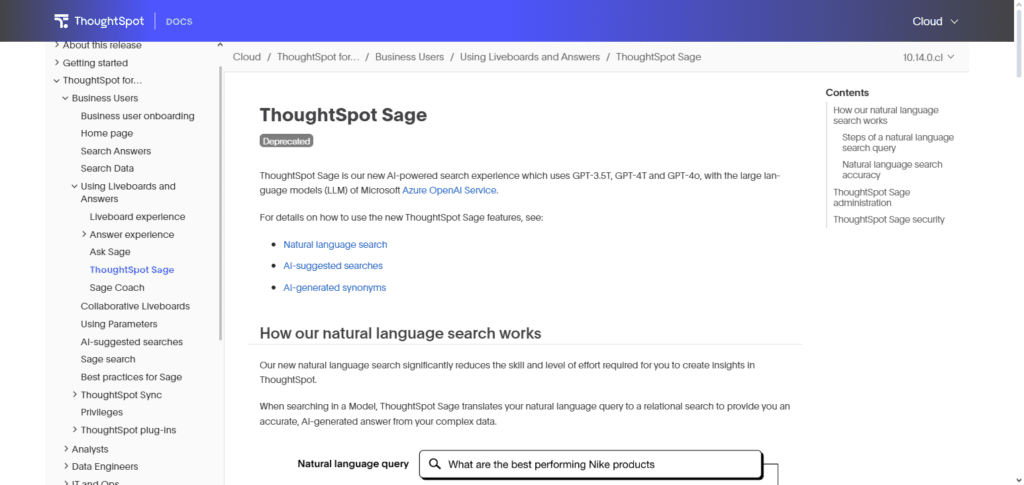Image resolution: width=1024 pixels, height=485 pixels.
Task: Open Sage search in sidebar
Action: point(108,359)
